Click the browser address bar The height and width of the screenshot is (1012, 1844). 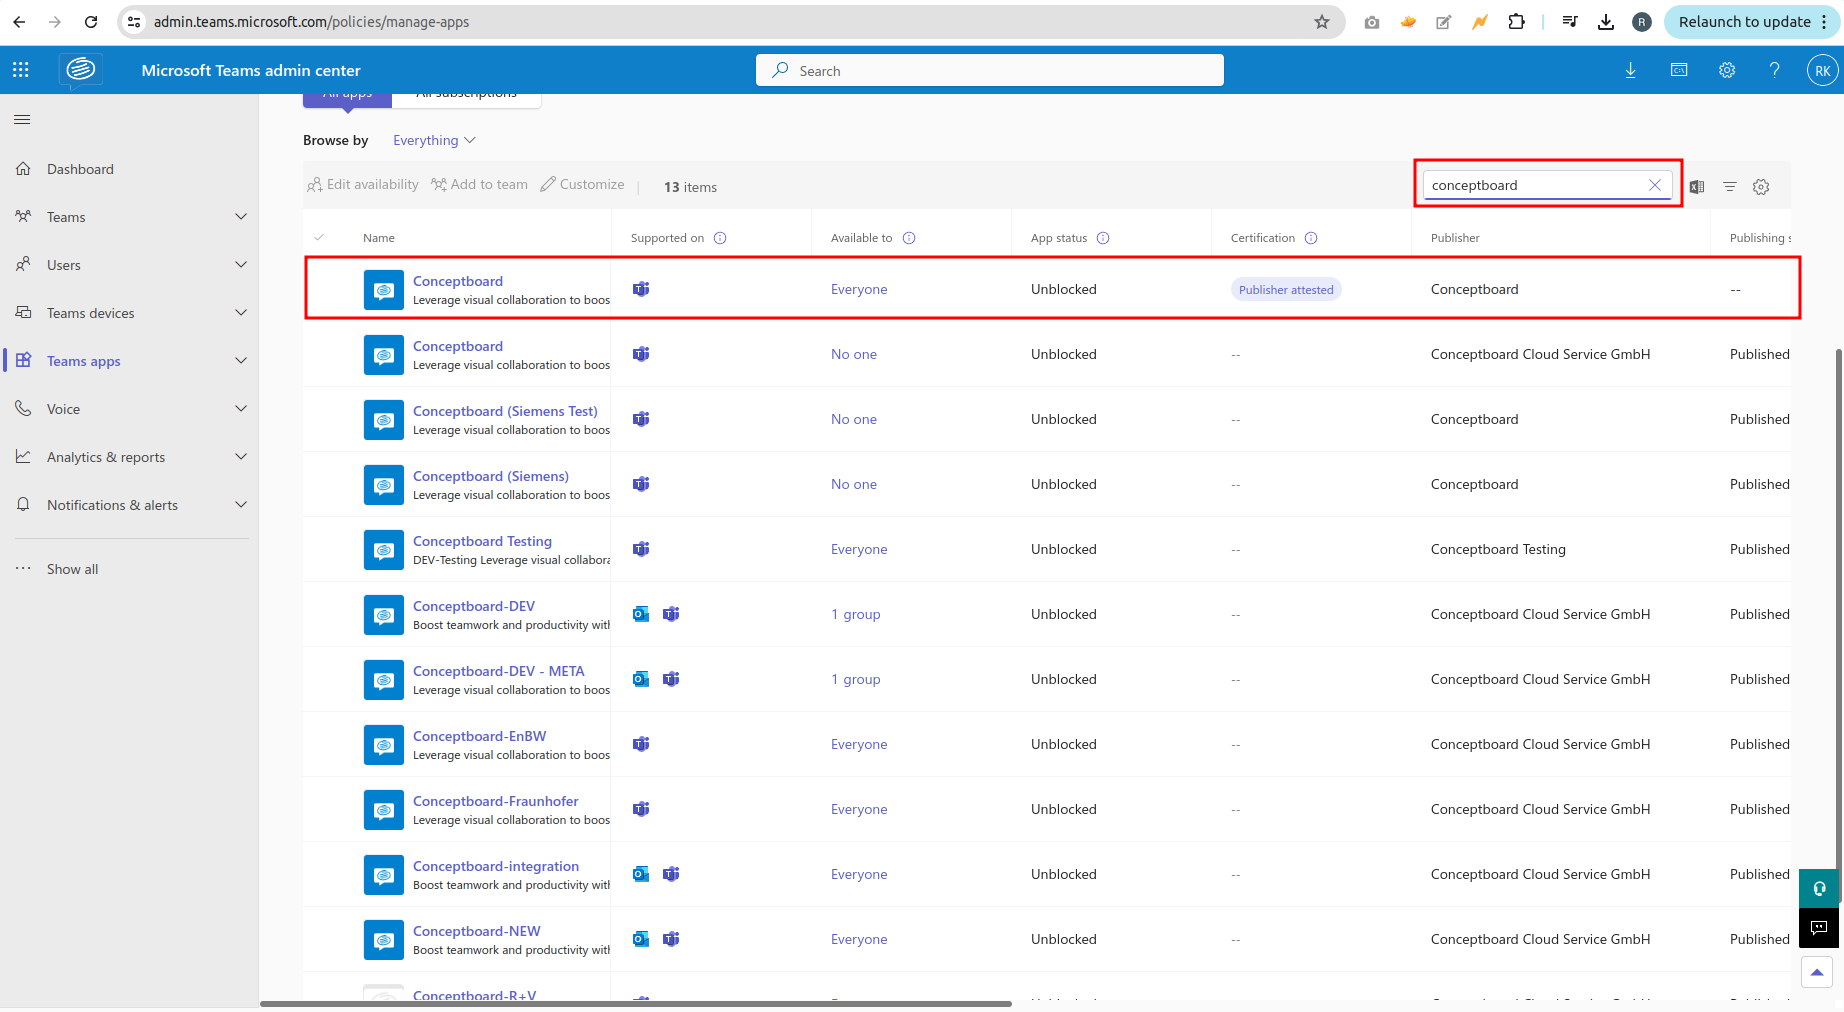[730, 22]
